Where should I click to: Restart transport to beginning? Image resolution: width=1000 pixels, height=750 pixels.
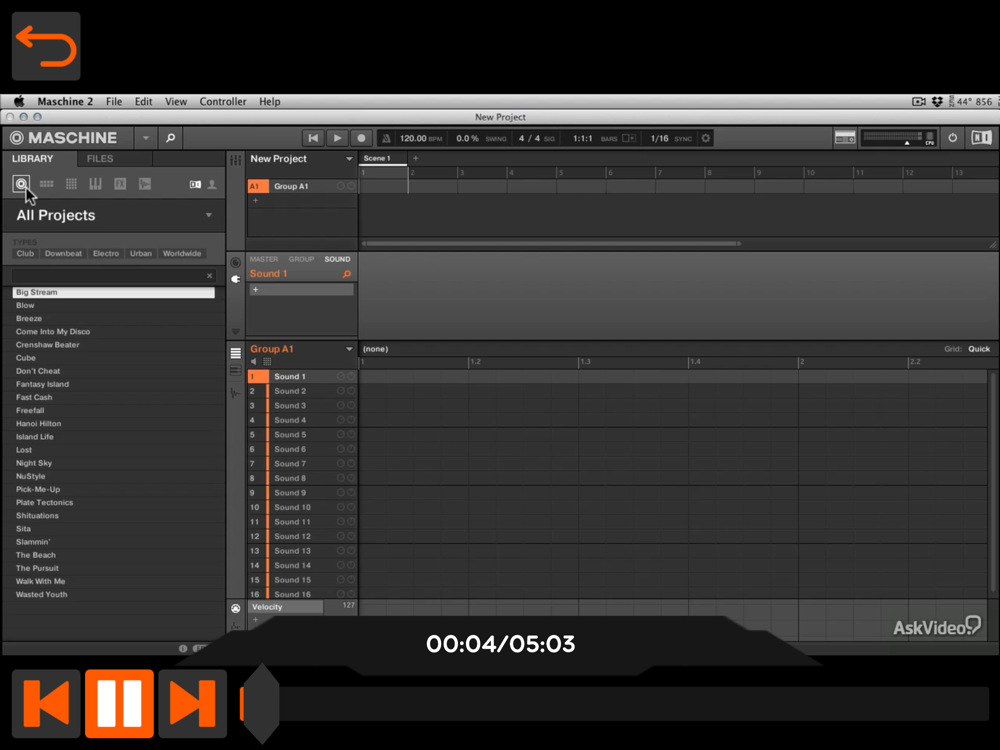pos(313,138)
